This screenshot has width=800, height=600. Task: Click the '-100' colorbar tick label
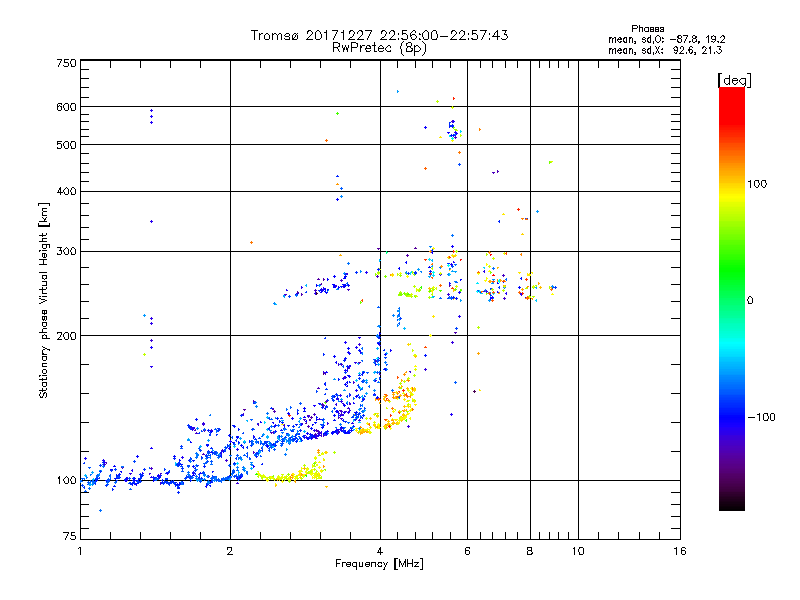coord(762,417)
